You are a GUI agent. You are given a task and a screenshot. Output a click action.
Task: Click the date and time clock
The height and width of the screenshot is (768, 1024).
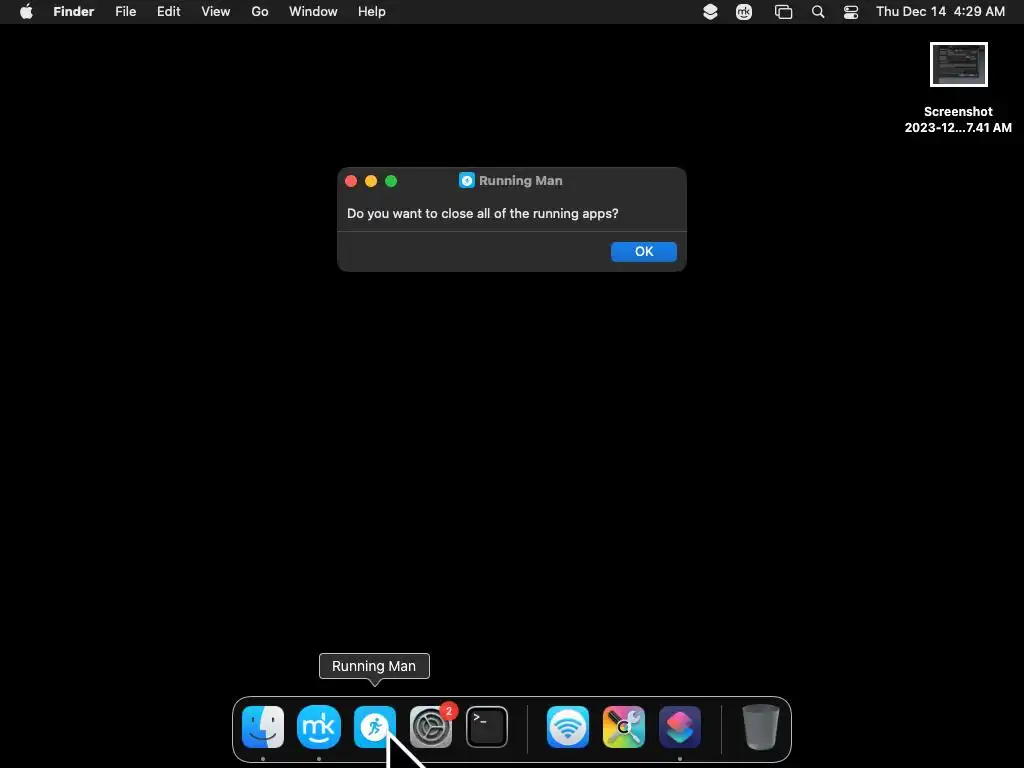pyautogui.click(x=940, y=12)
